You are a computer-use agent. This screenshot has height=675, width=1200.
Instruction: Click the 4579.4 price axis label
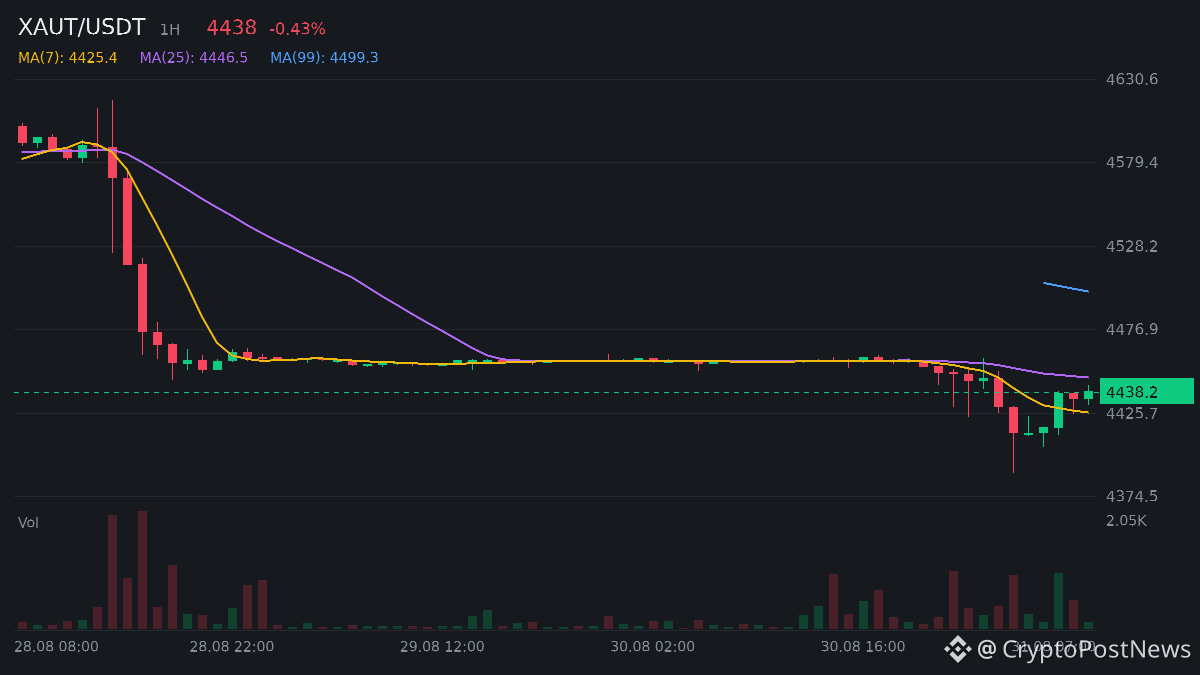pos(1132,162)
